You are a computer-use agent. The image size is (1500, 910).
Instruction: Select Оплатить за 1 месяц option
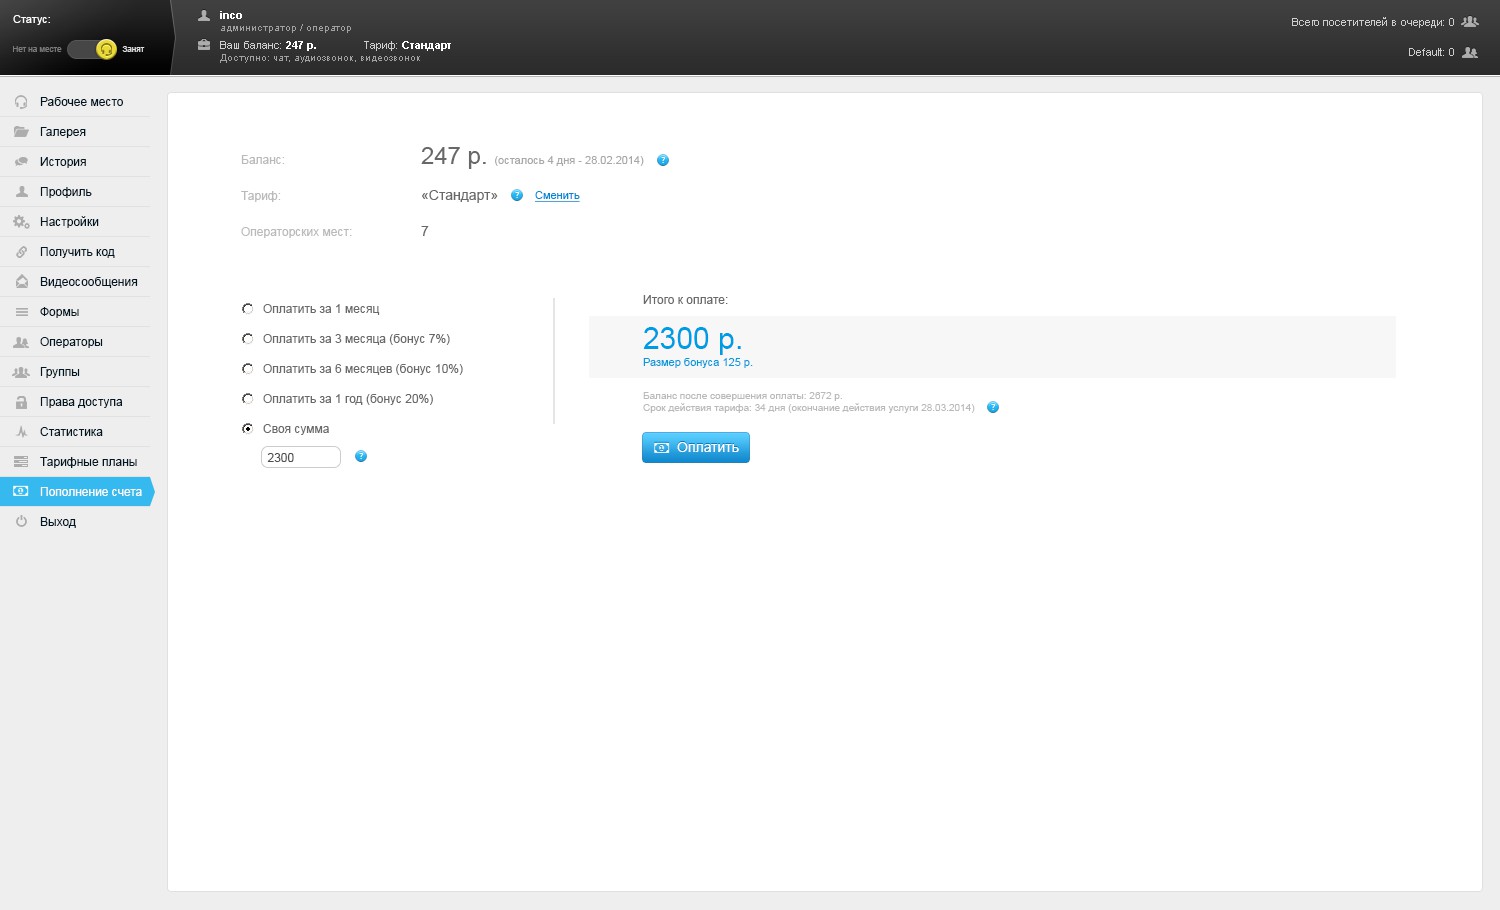[x=248, y=309]
